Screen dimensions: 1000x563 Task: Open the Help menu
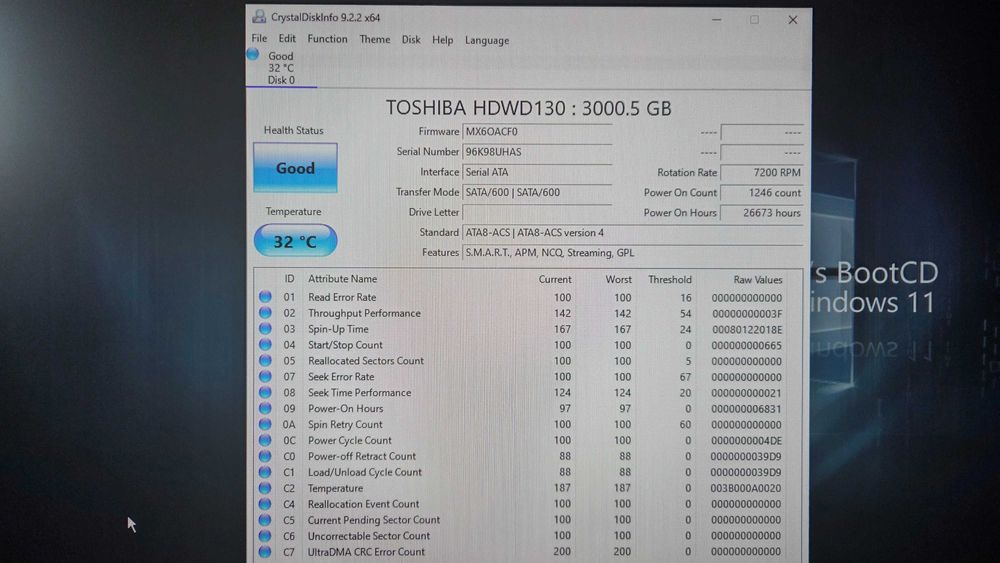[x=443, y=40]
